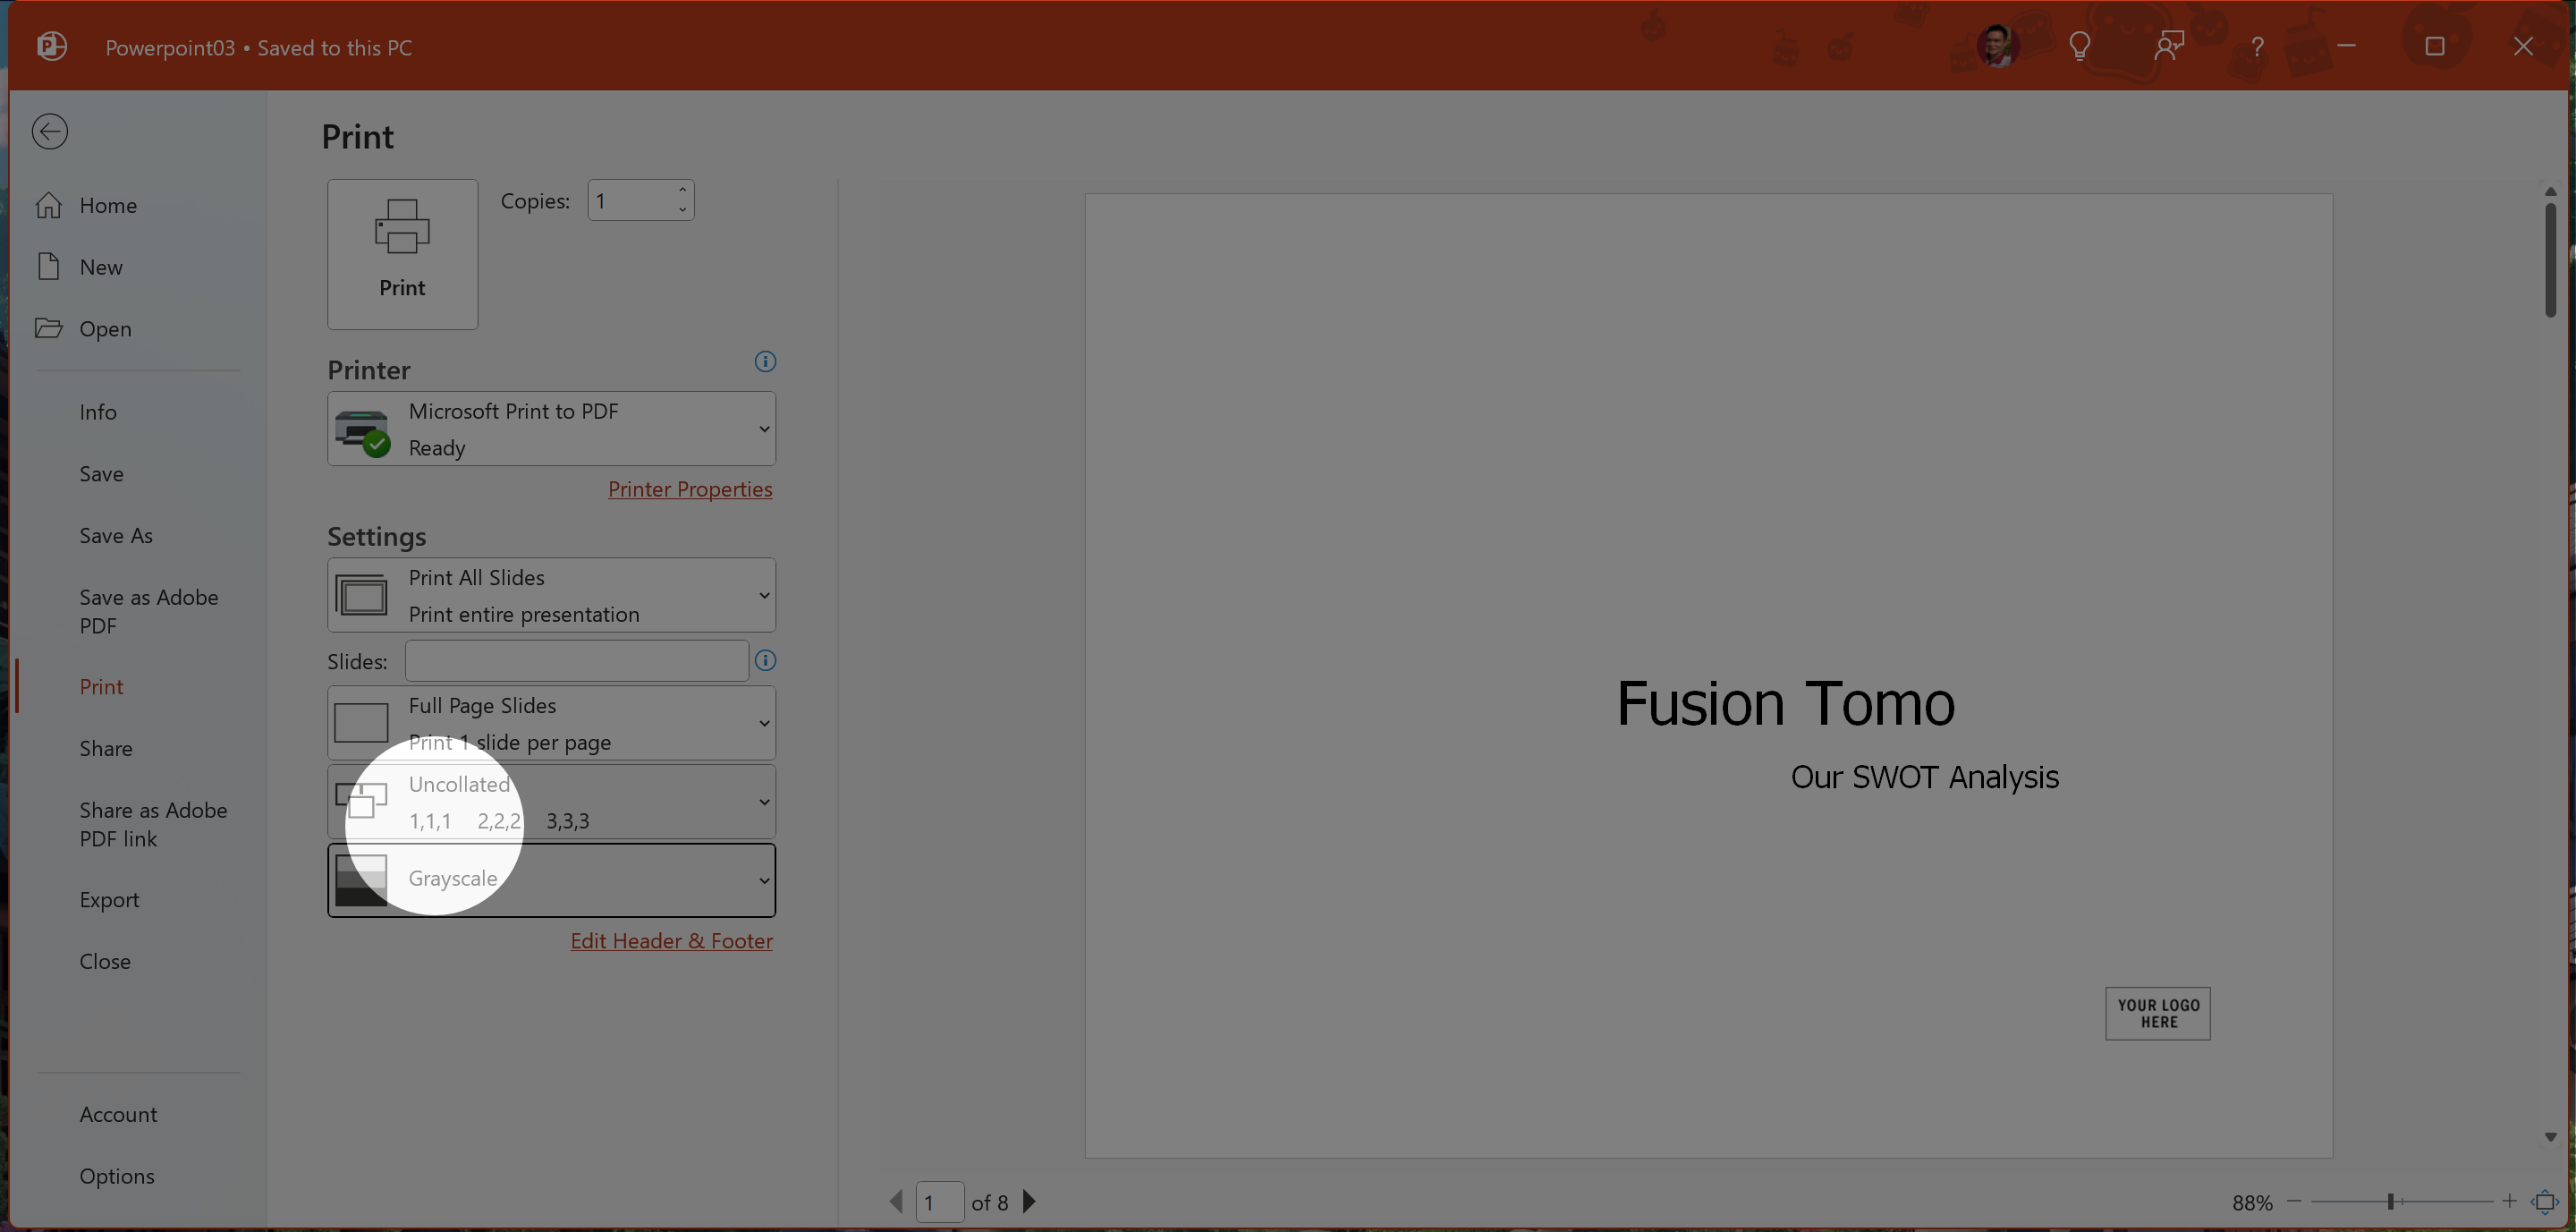Screen dimensions: 2576x1232
Task: Increase copies with up stepper arrow
Action: 682,190
